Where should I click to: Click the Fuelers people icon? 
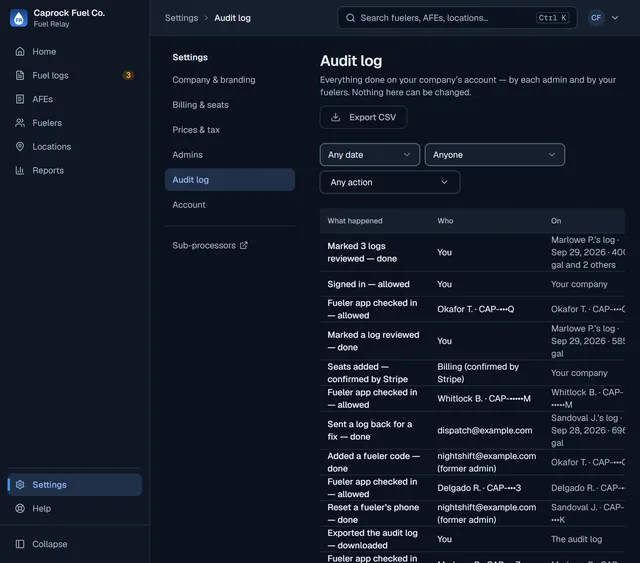tap(20, 122)
